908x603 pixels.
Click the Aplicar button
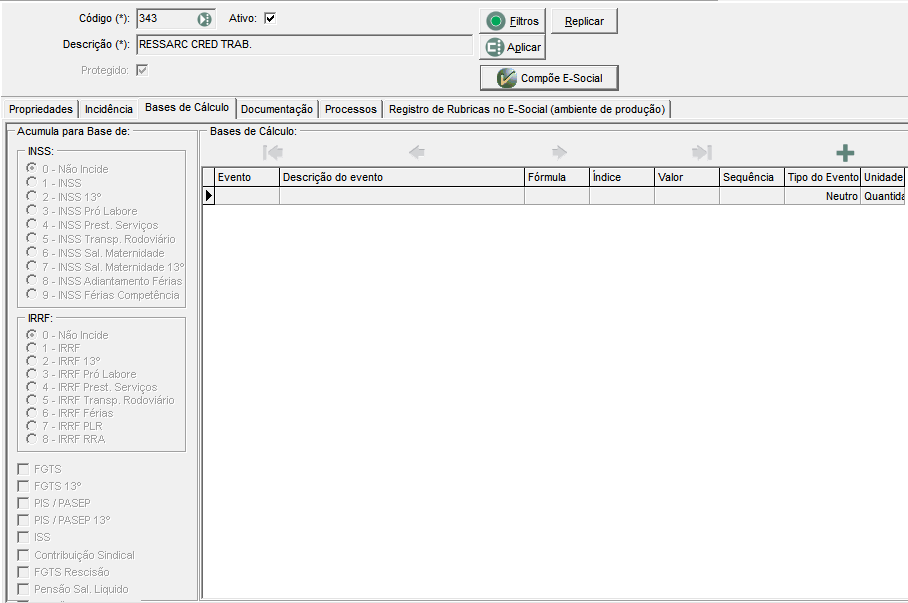(x=512, y=47)
